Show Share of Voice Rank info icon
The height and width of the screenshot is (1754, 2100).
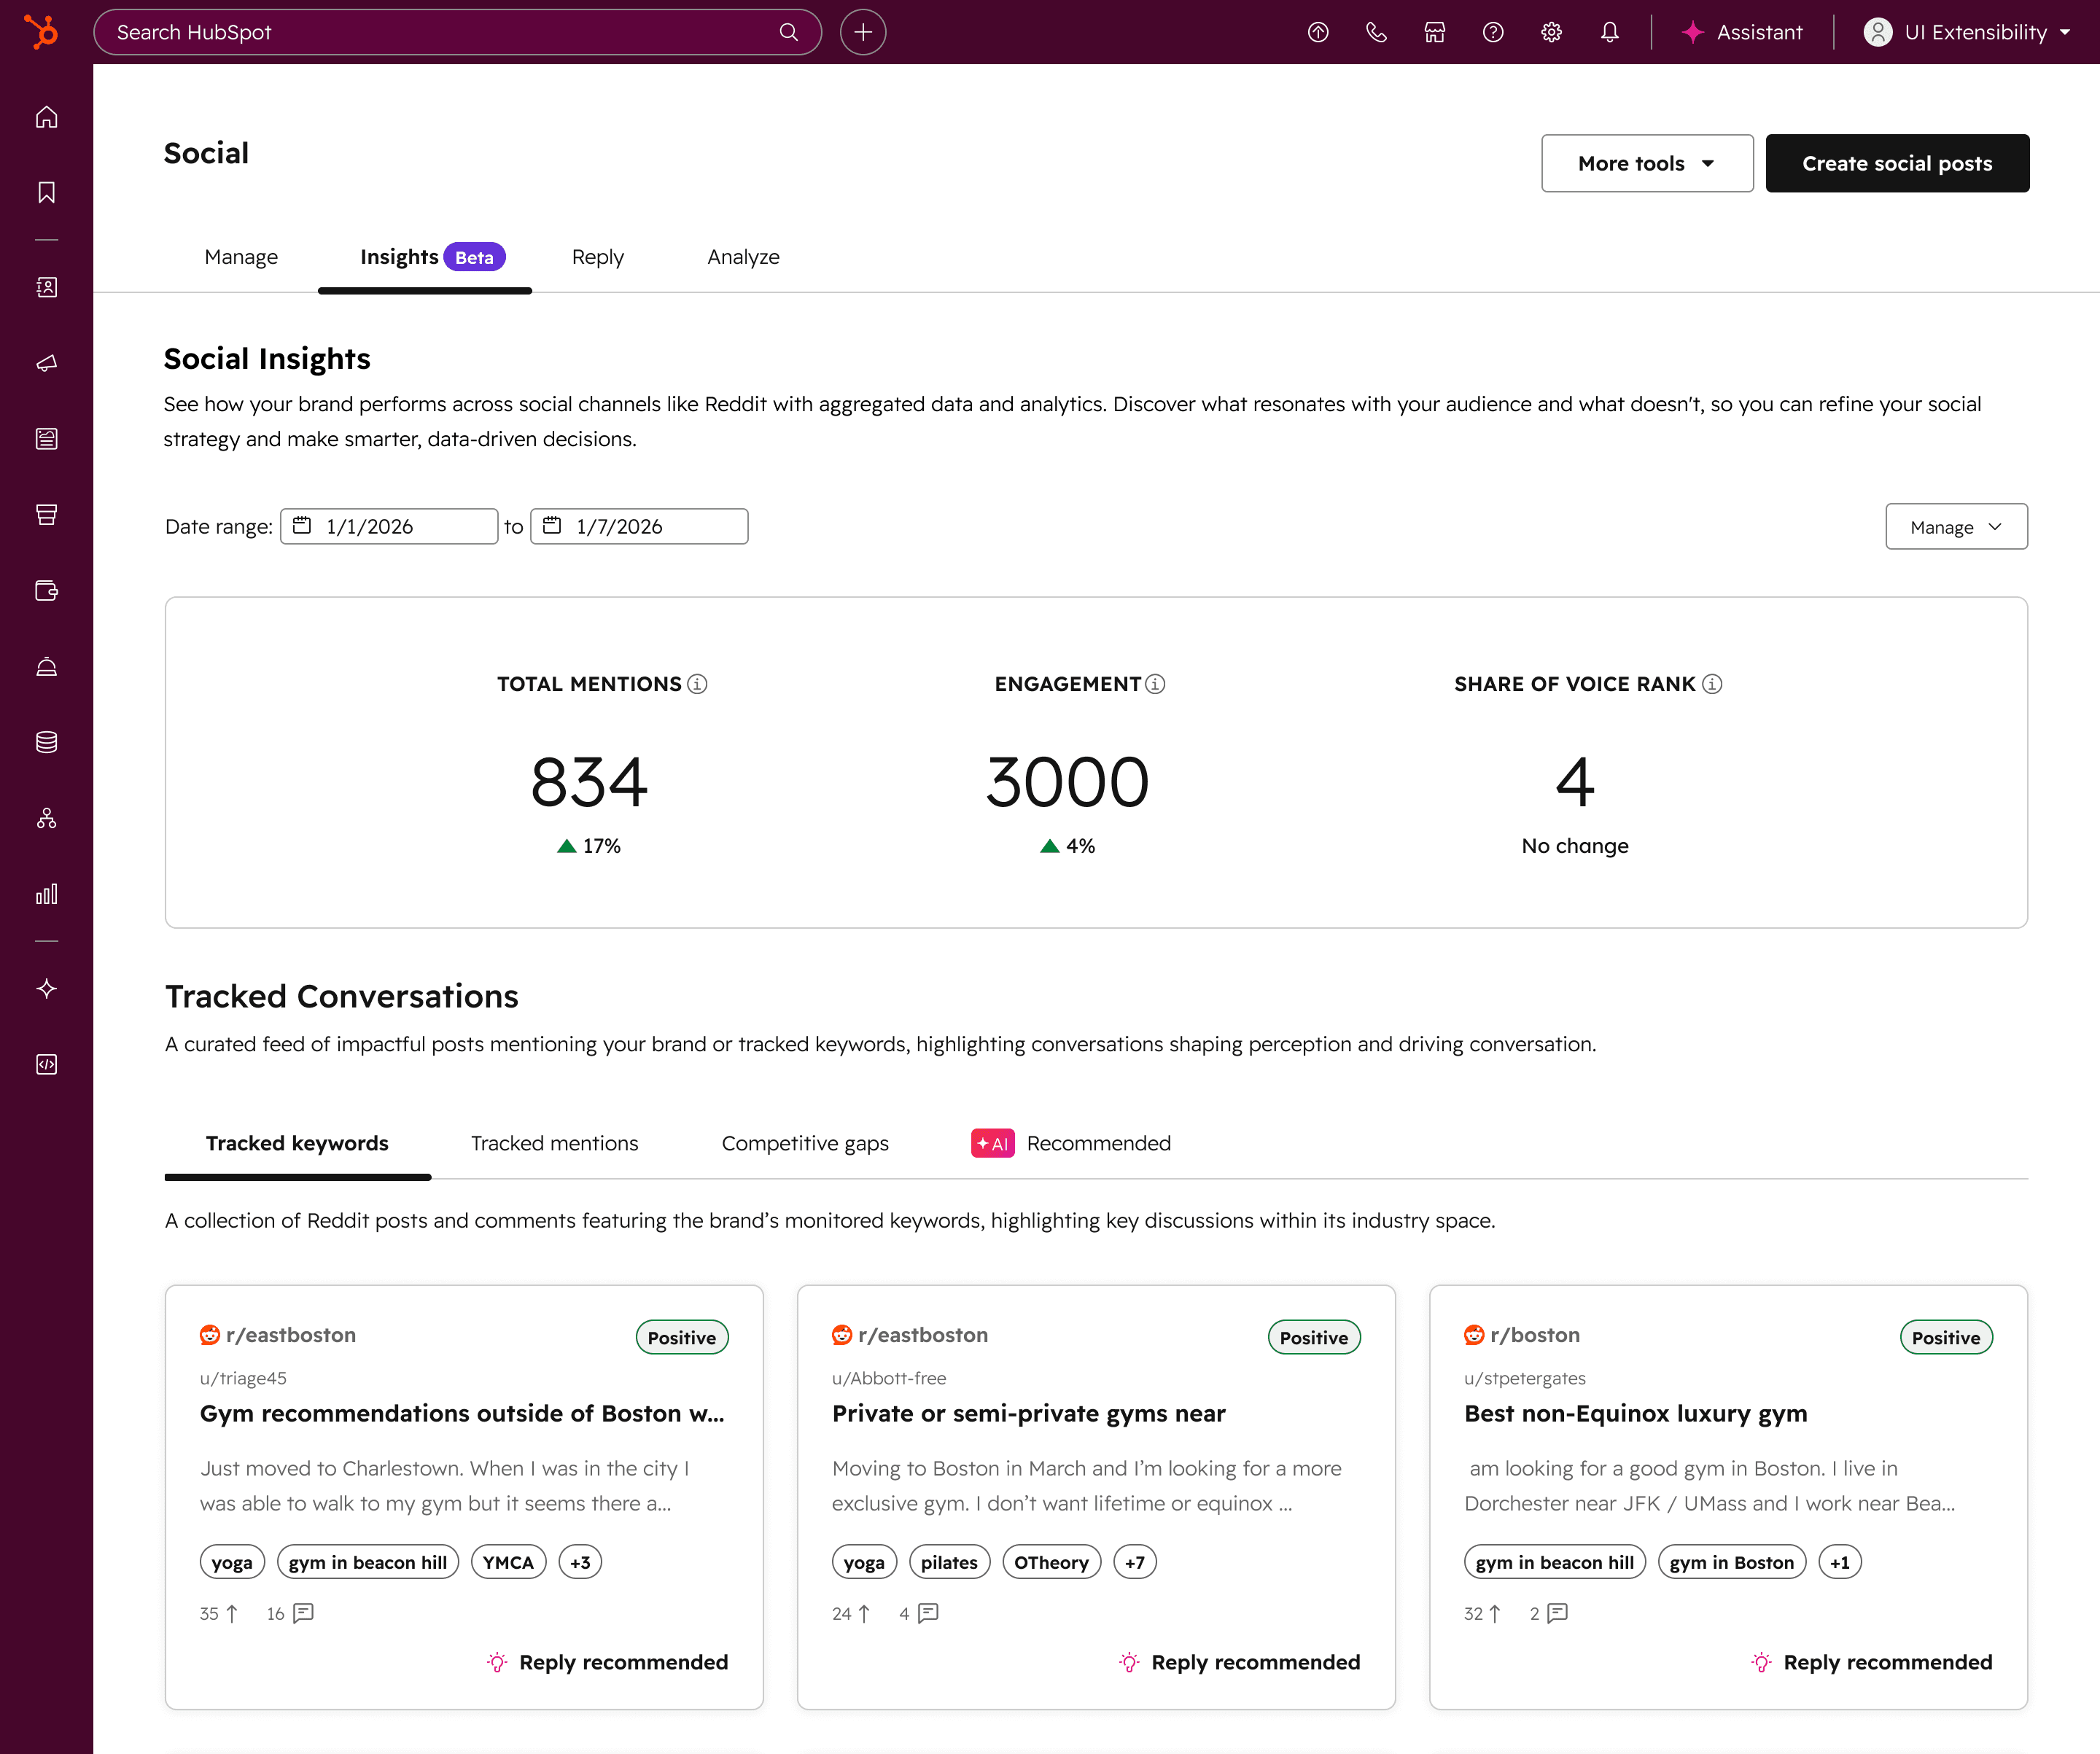click(1712, 684)
